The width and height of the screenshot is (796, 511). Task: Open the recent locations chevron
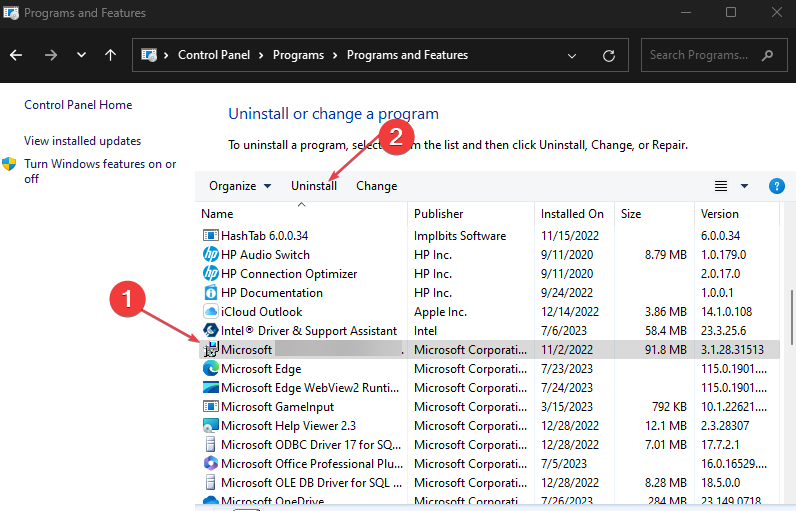81,55
